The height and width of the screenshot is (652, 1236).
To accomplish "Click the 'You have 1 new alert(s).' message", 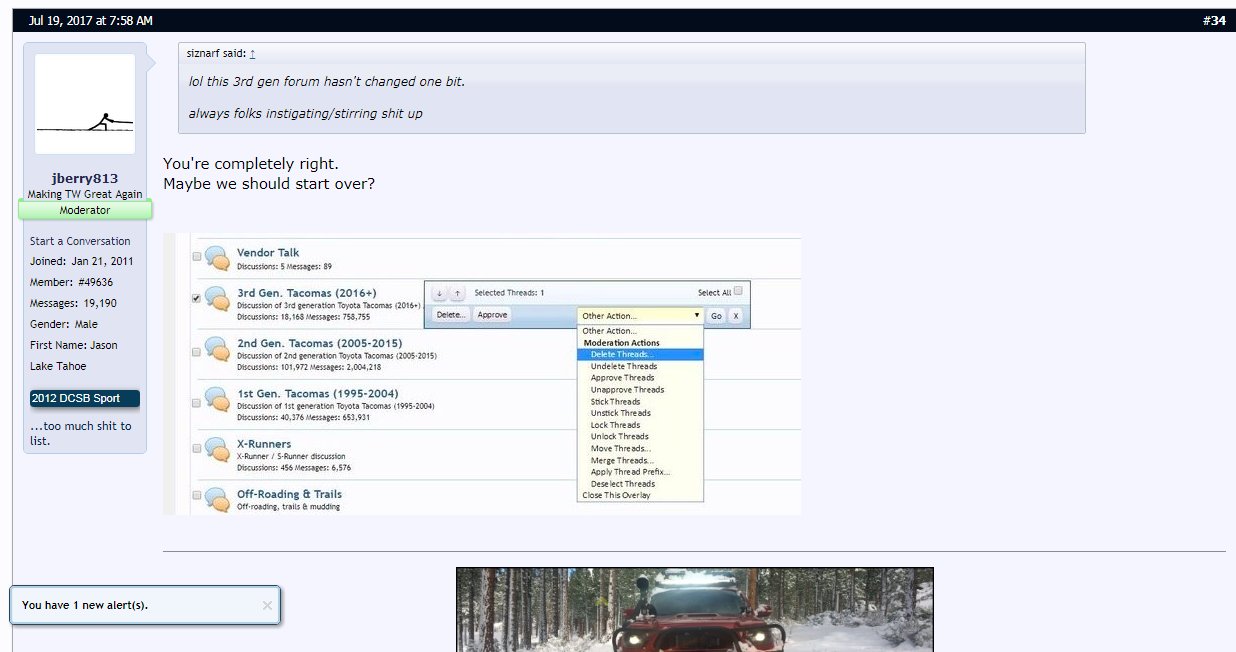I will 85,605.
